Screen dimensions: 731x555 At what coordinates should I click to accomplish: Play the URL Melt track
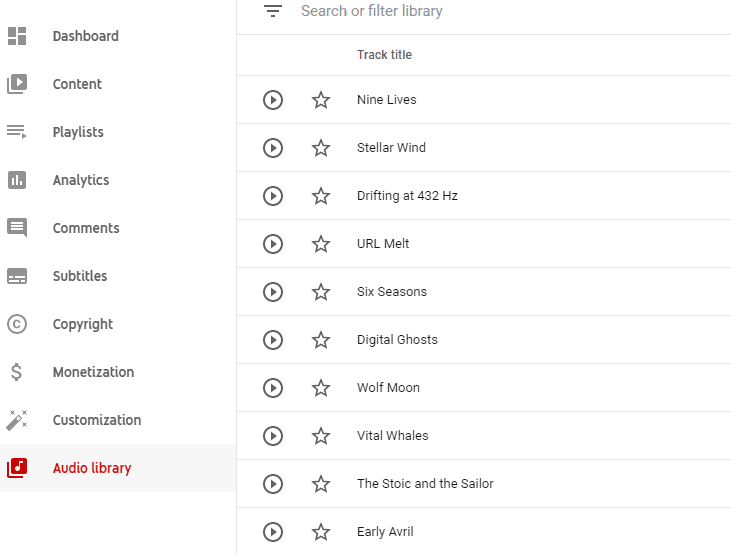pos(273,244)
